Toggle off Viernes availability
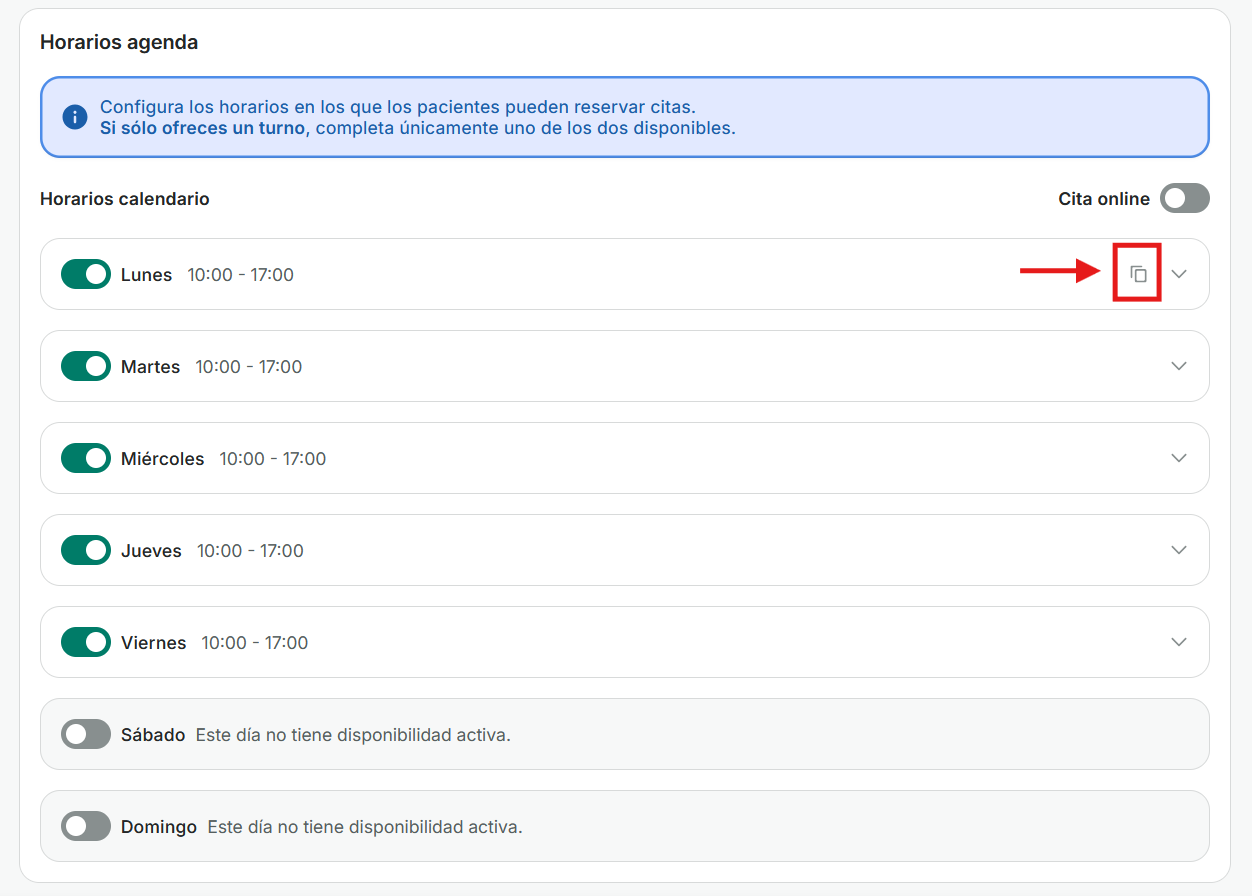Viewport: 1252px width, 896px height. 86,642
